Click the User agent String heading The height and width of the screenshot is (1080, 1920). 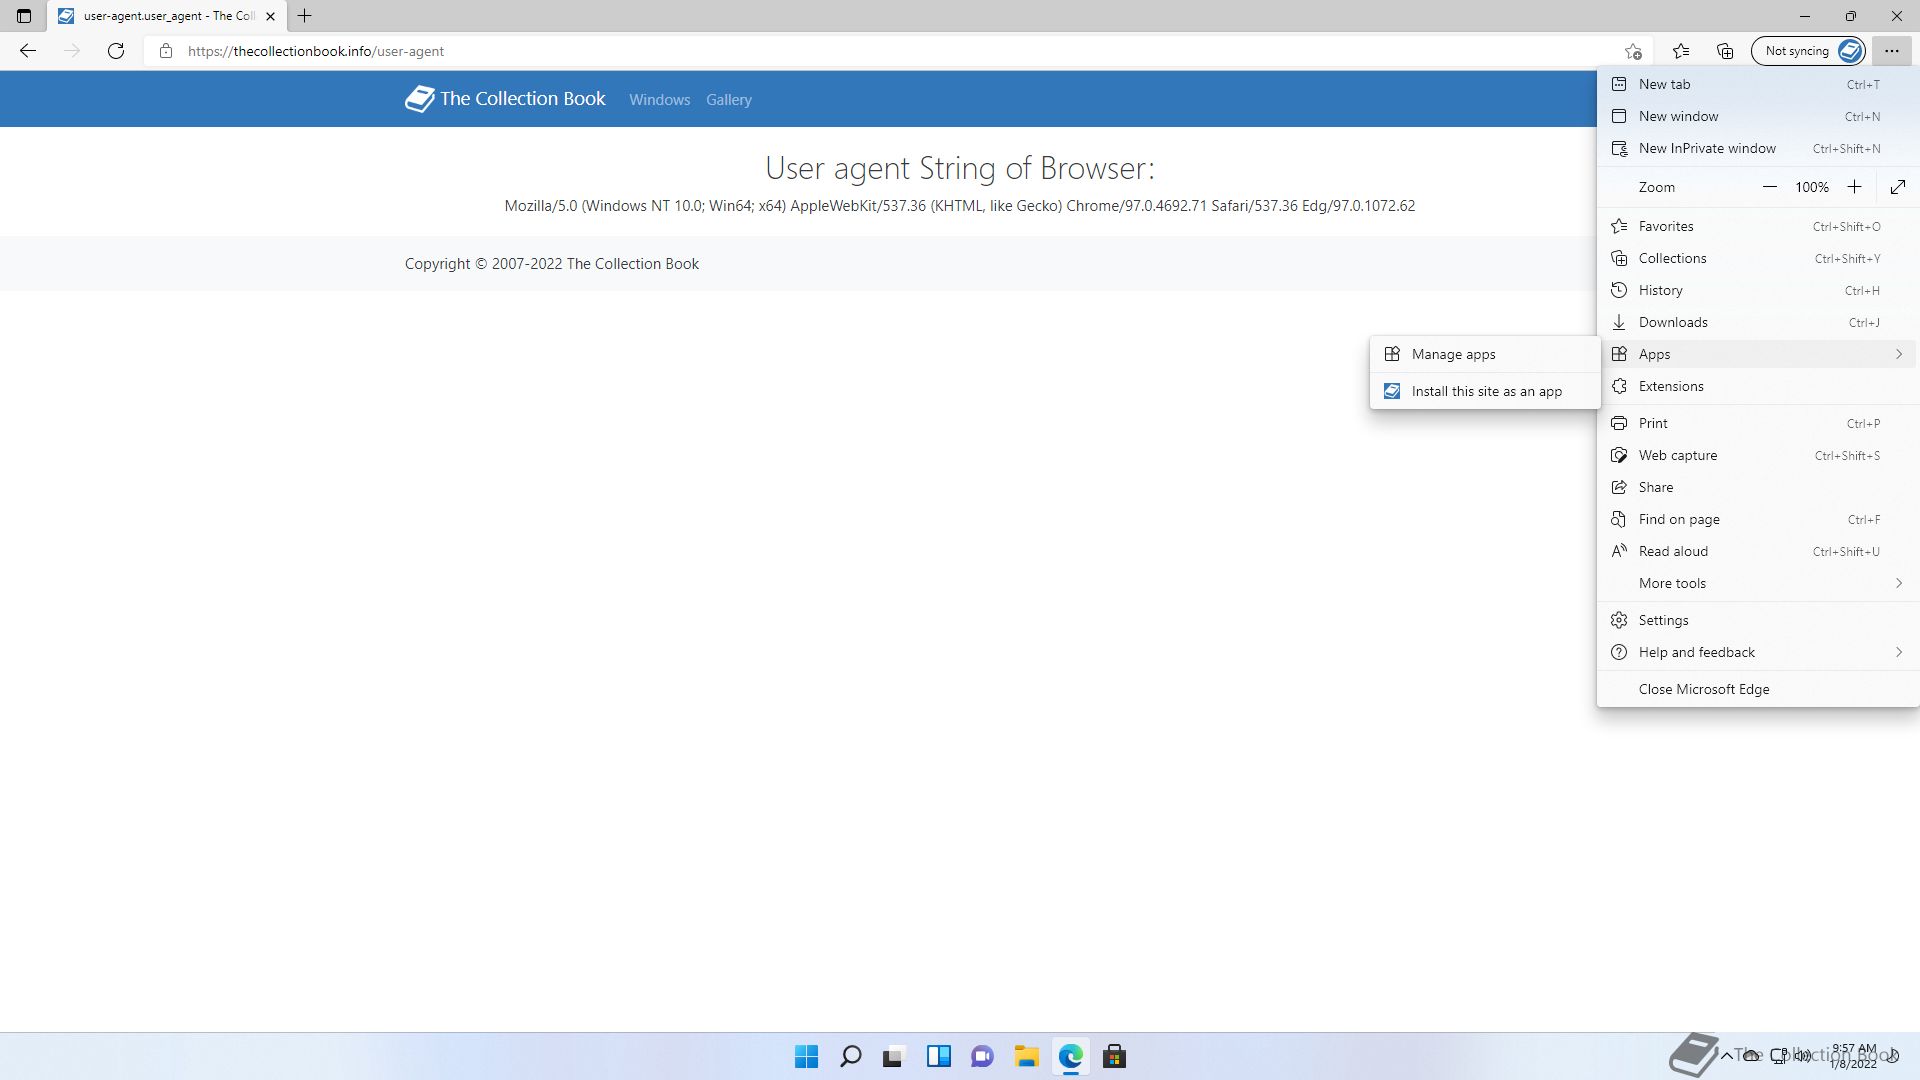pos(959,168)
